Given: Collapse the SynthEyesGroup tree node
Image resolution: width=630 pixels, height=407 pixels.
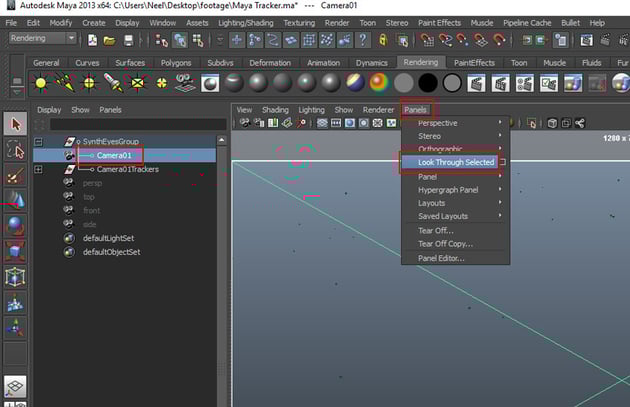Looking at the screenshot, I should coord(38,141).
